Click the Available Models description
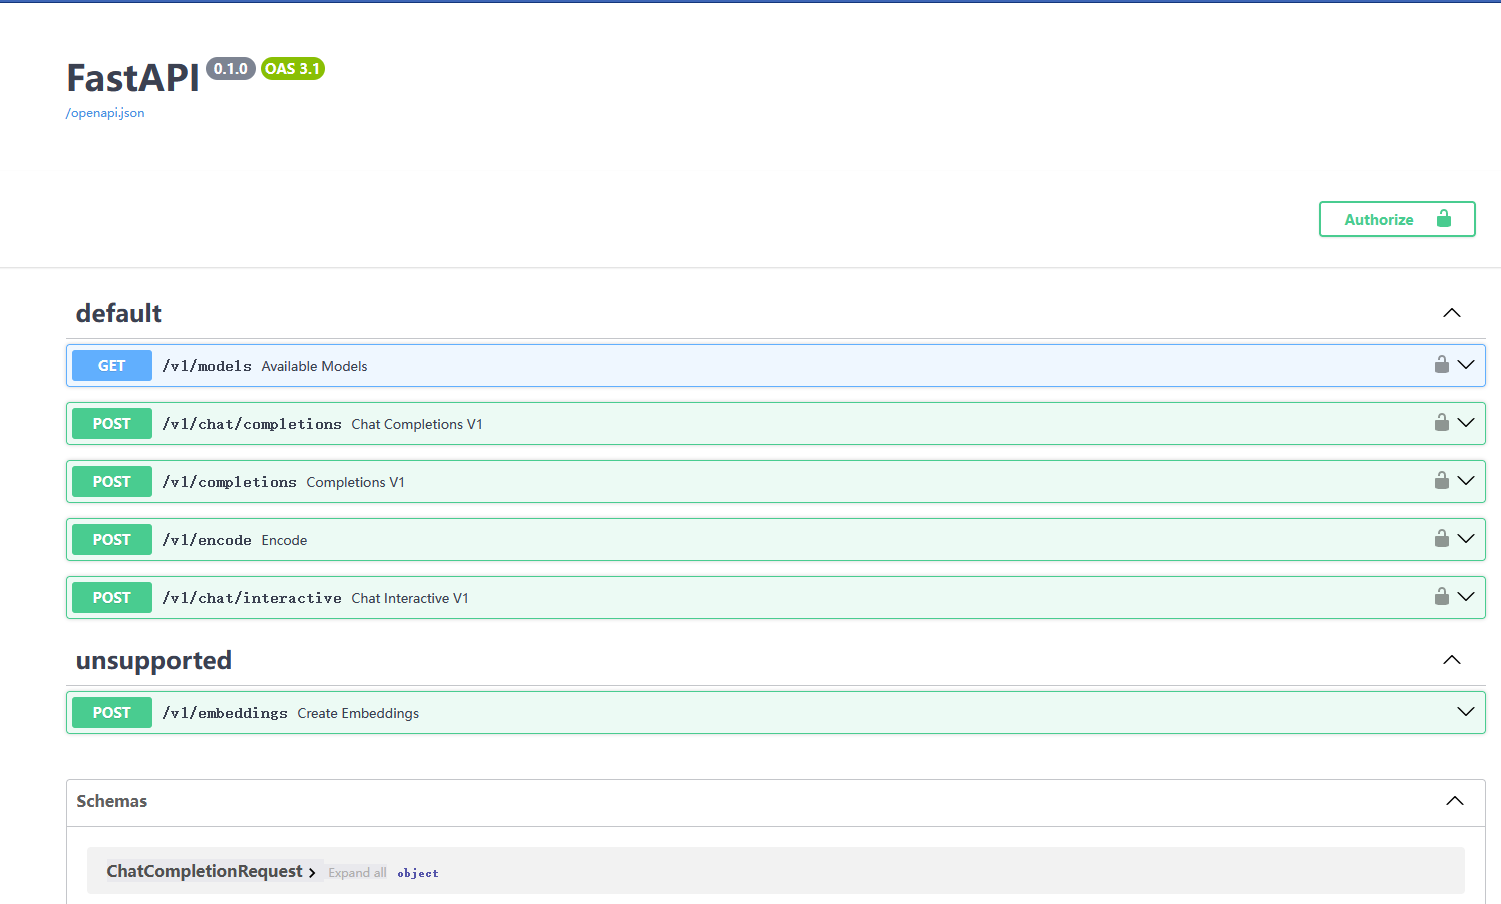This screenshot has height=904, width=1501. point(314,366)
